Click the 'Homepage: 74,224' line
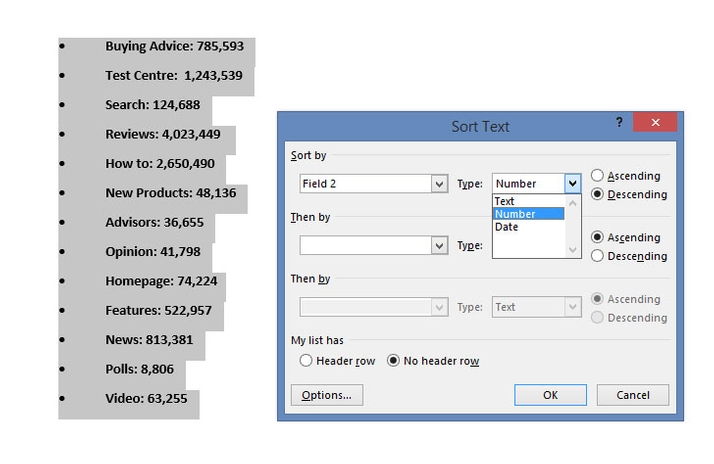The height and width of the screenshot is (464, 714). 161,281
